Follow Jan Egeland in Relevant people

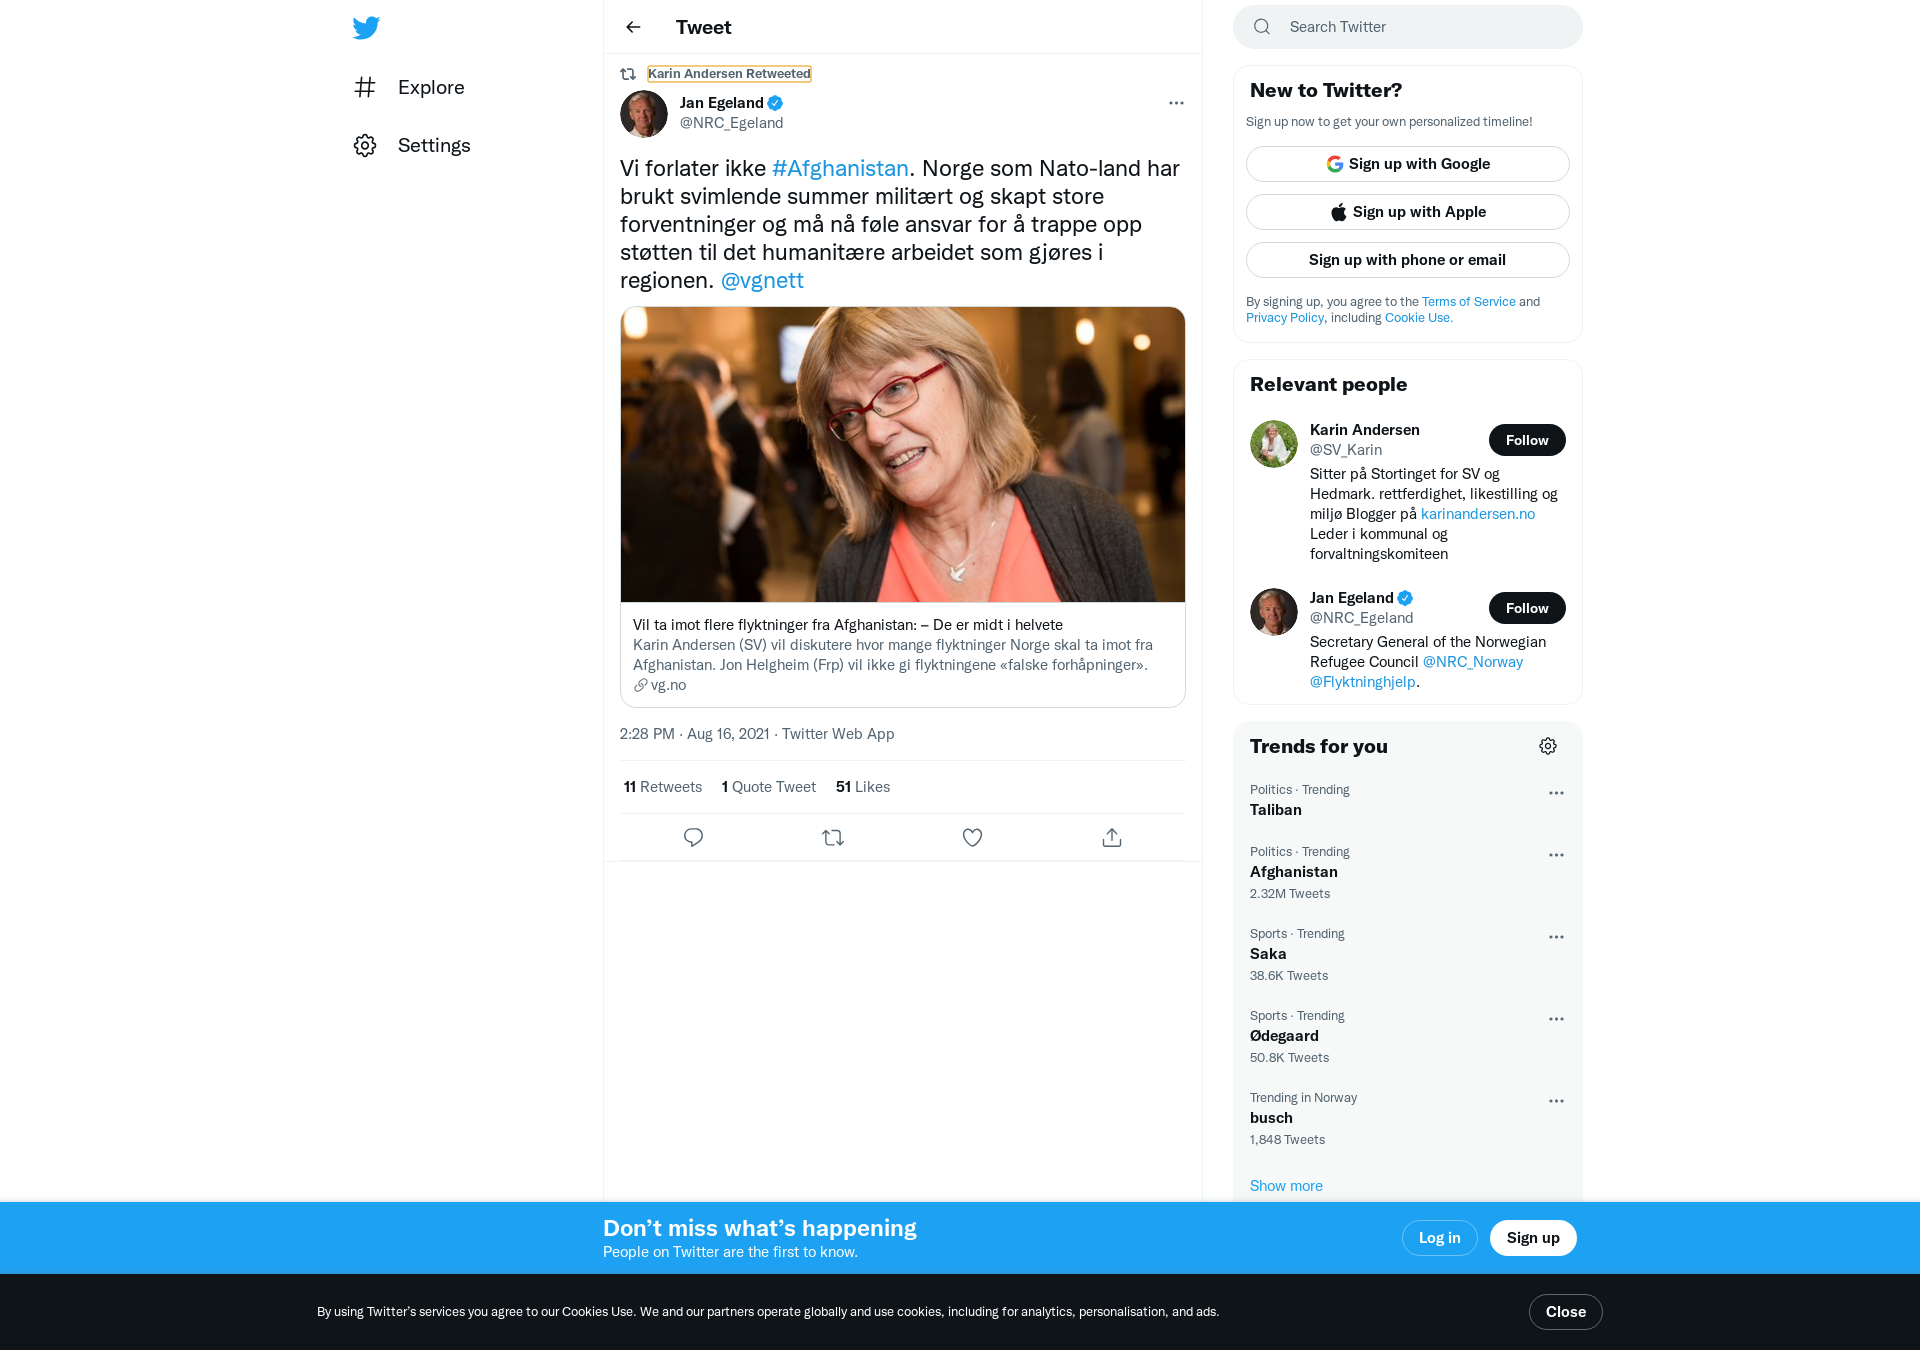tap(1526, 608)
